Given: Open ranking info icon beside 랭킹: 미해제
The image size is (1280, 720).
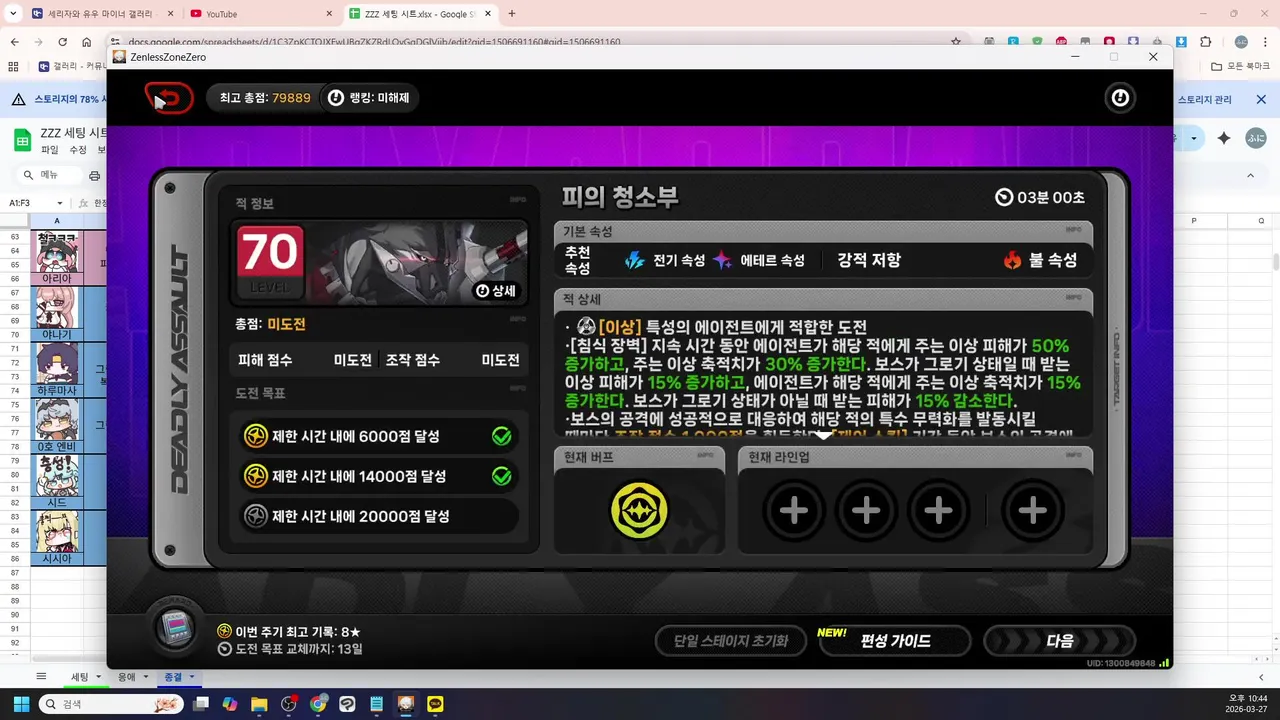Looking at the screenshot, I should [x=336, y=98].
